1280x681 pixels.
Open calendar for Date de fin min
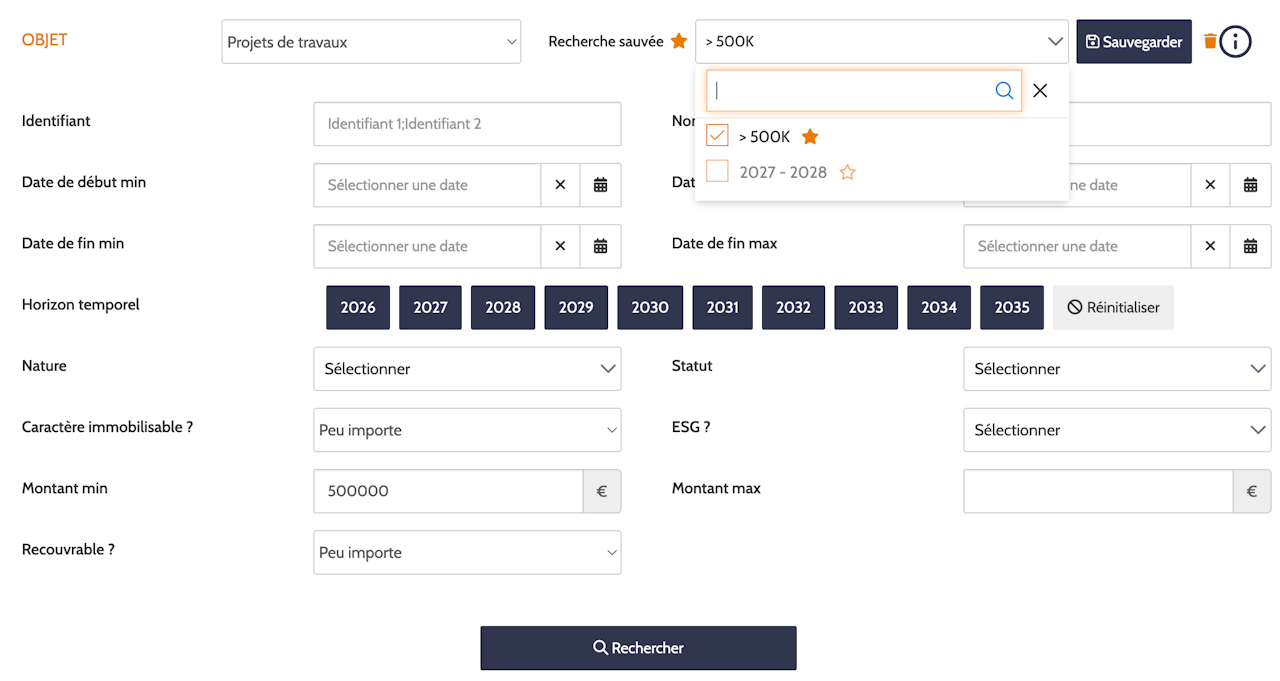(x=600, y=246)
